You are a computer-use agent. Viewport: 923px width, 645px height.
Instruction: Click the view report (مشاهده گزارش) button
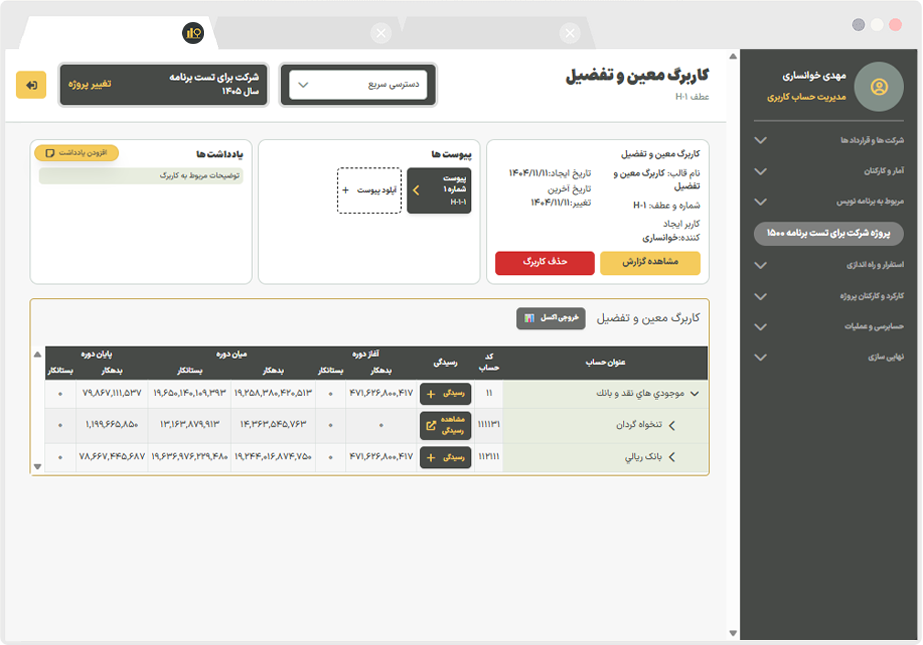(x=650, y=262)
